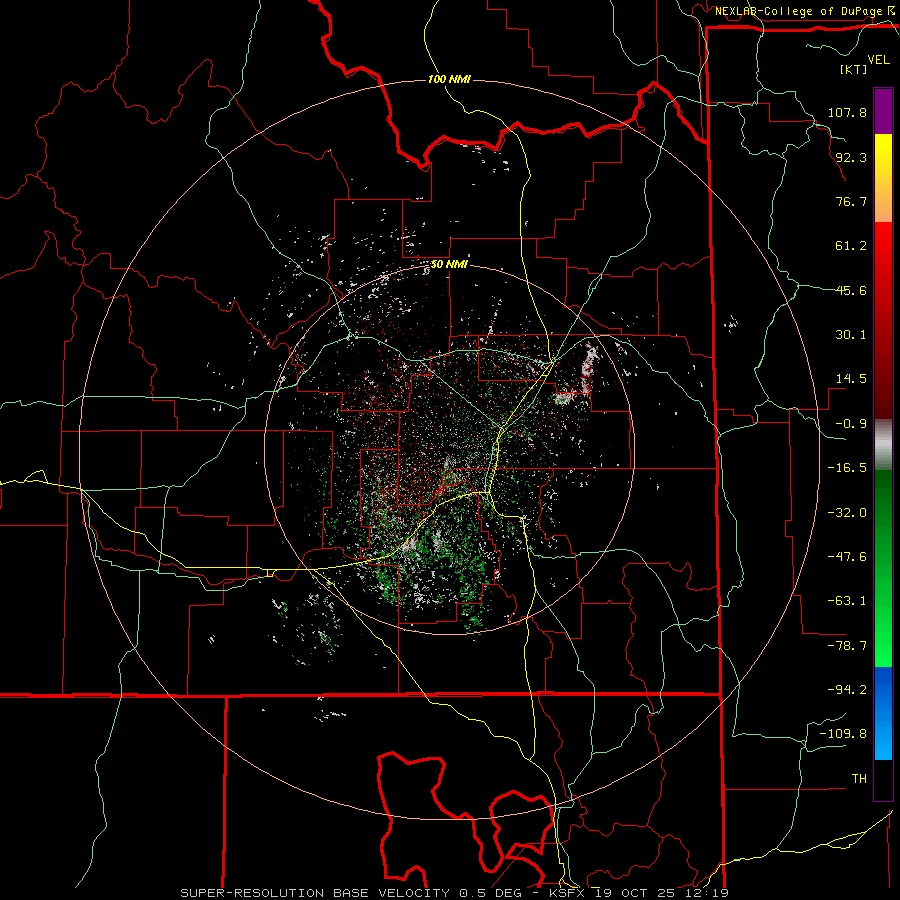Pick the light blue segment near -109.8
Screen dimensions: 900x900
click(x=883, y=738)
